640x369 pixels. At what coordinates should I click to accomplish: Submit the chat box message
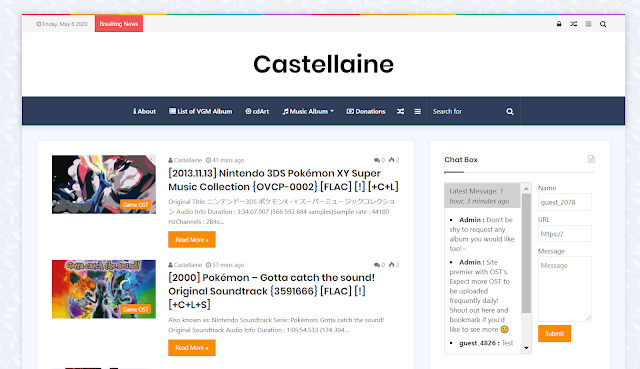click(x=554, y=333)
